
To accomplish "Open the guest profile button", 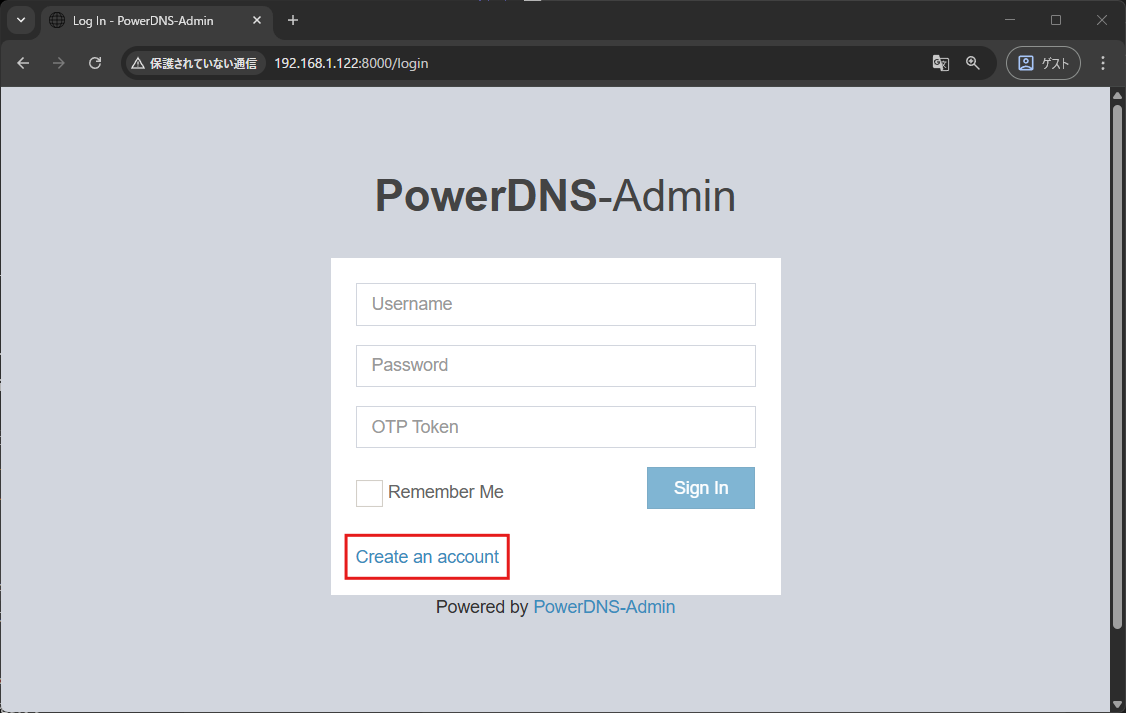I will tap(1043, 63).
